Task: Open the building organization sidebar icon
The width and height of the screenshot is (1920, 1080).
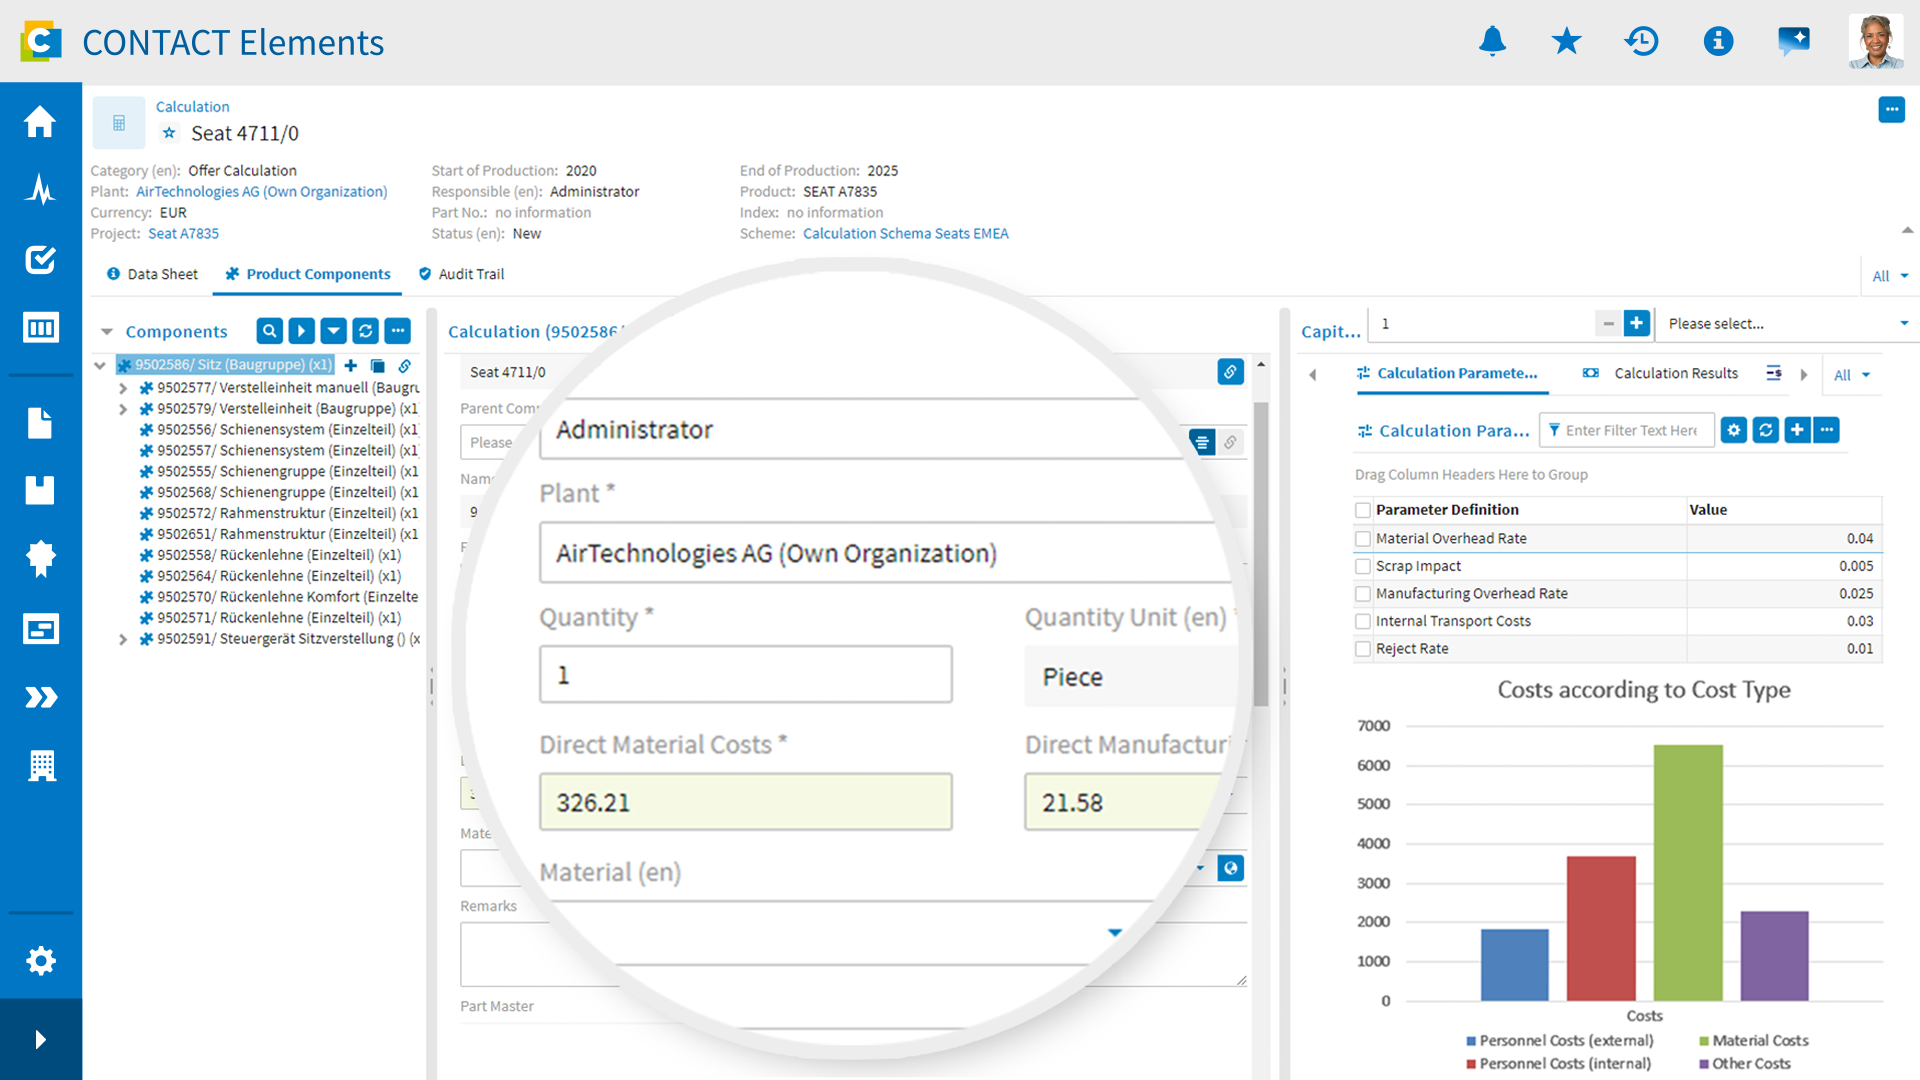Action: pos(41,765)
